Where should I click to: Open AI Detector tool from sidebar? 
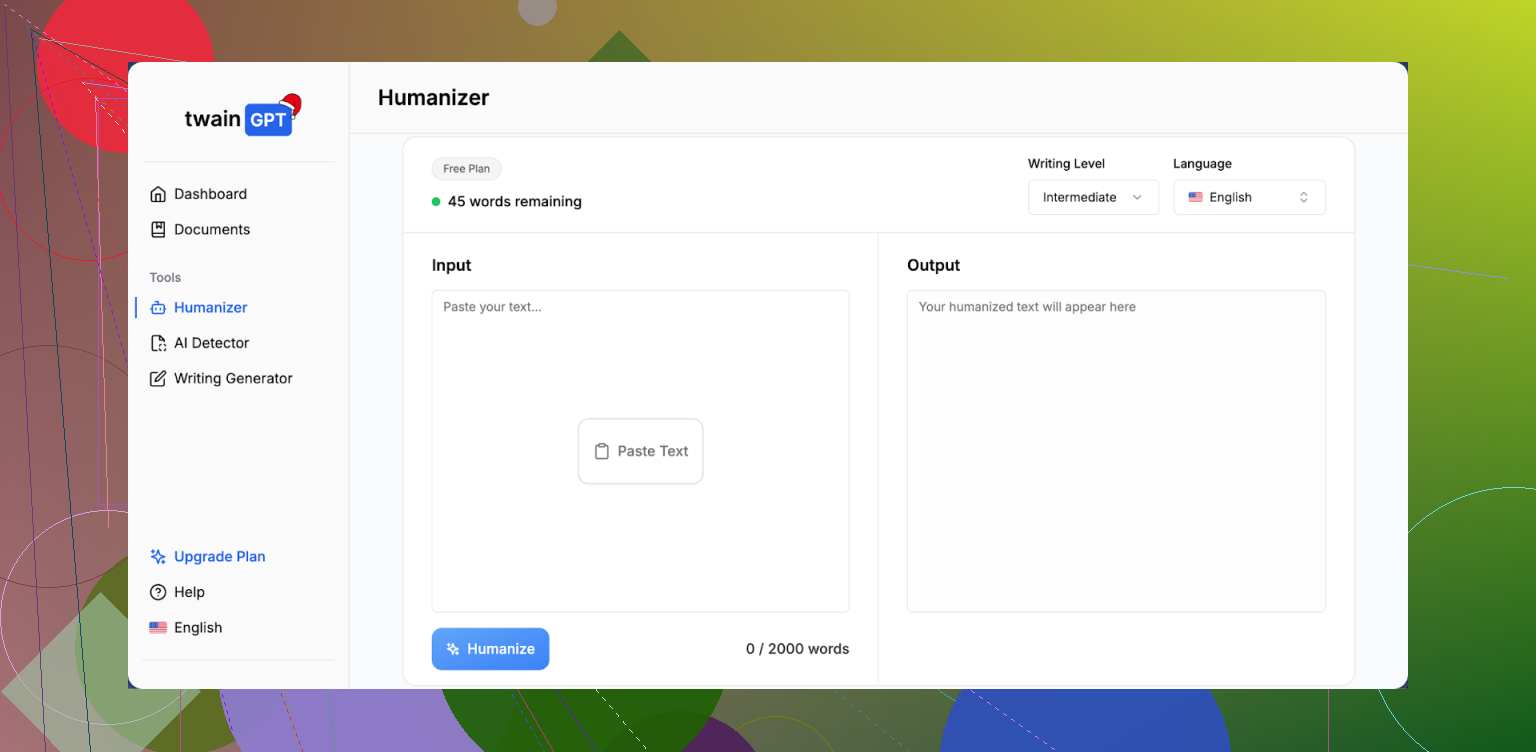[211, 343]
